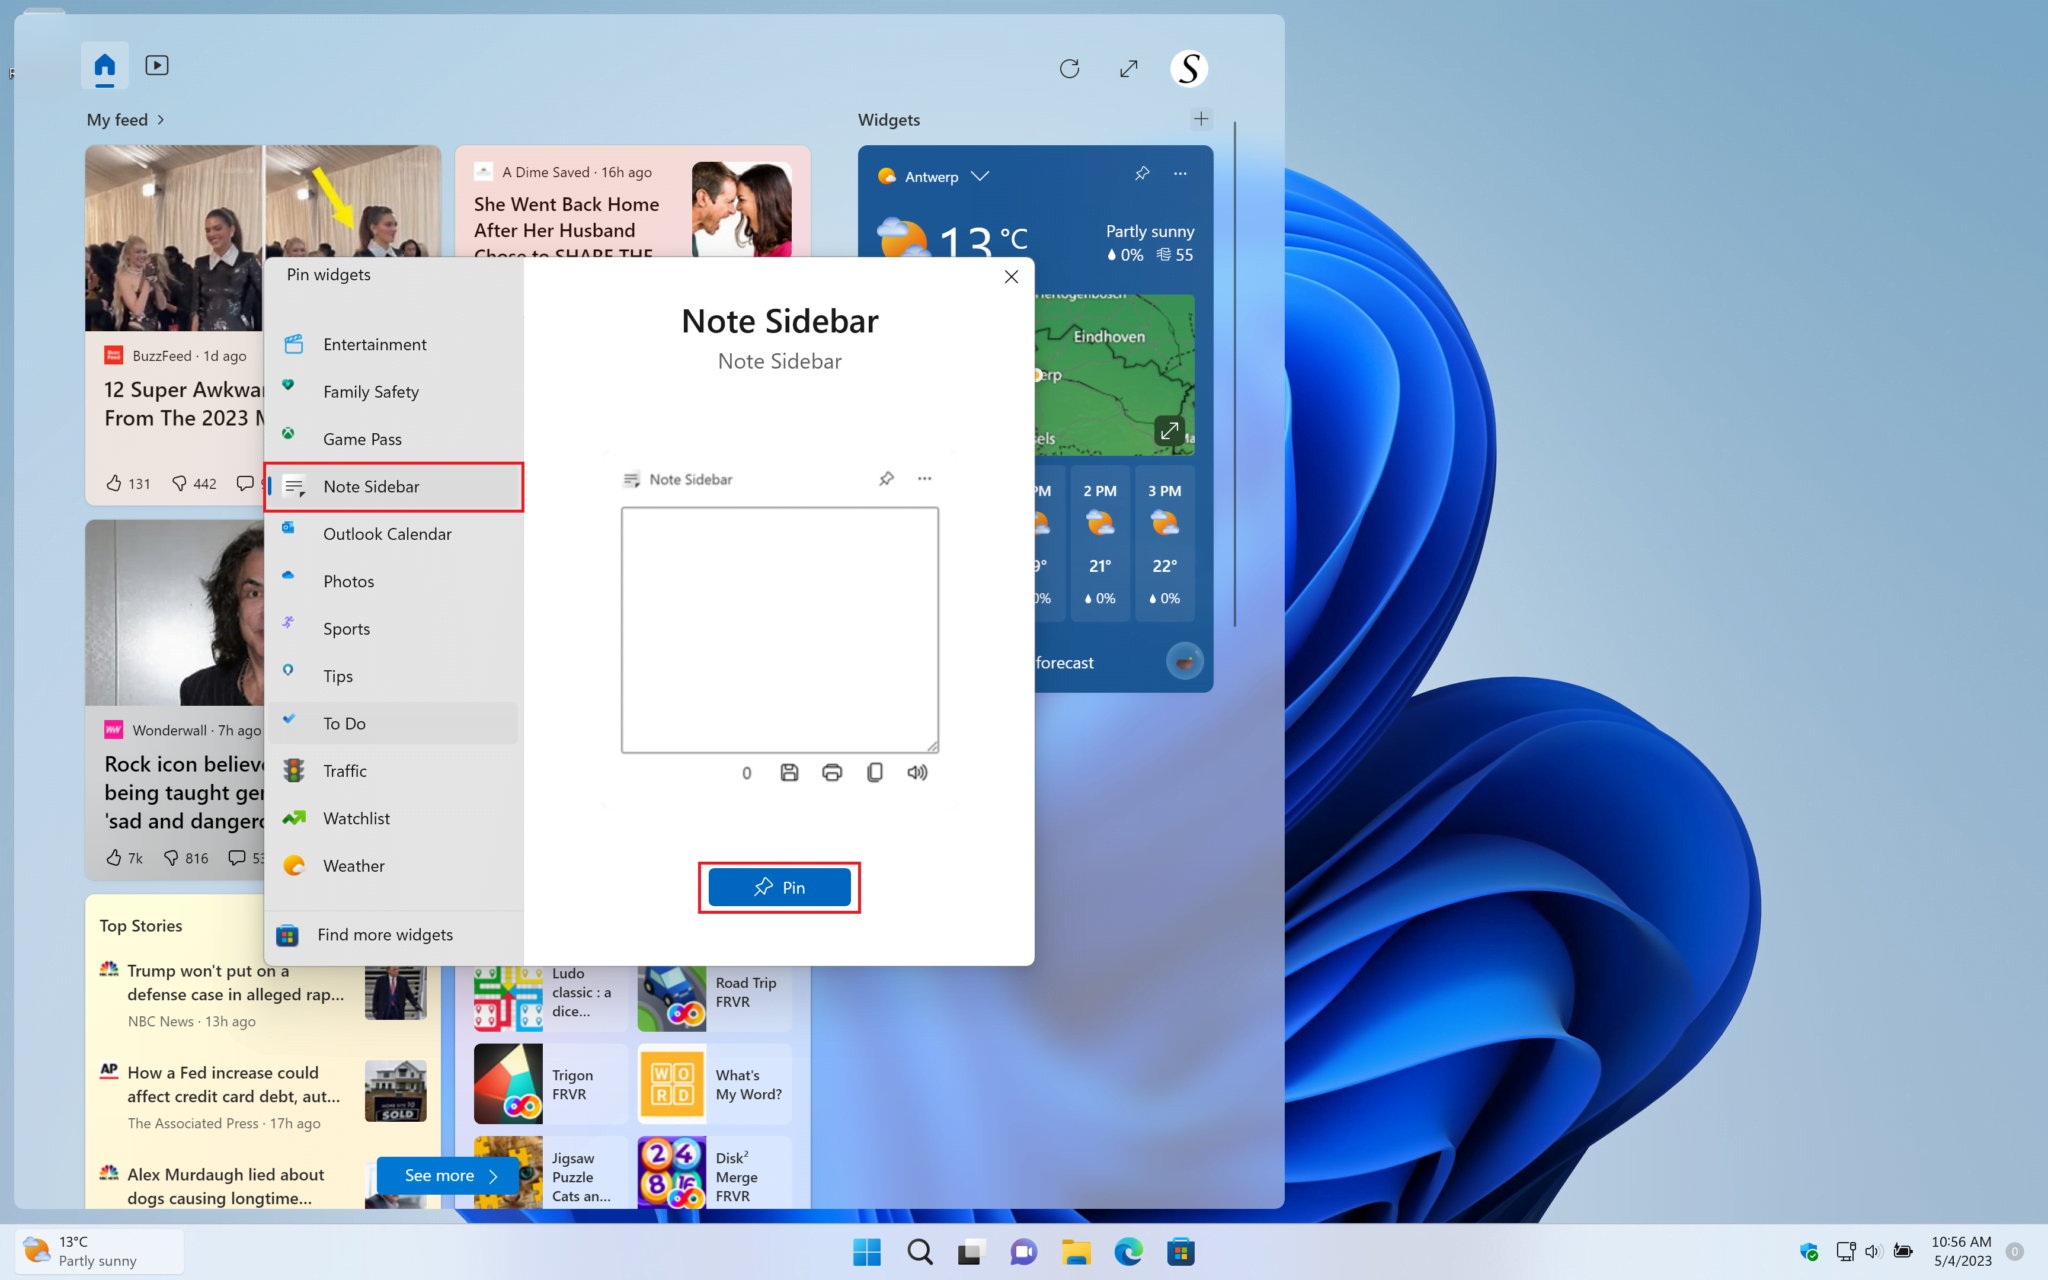Open the weather widget options ellipsis

pyautogui.click(x=1180, y=173)
